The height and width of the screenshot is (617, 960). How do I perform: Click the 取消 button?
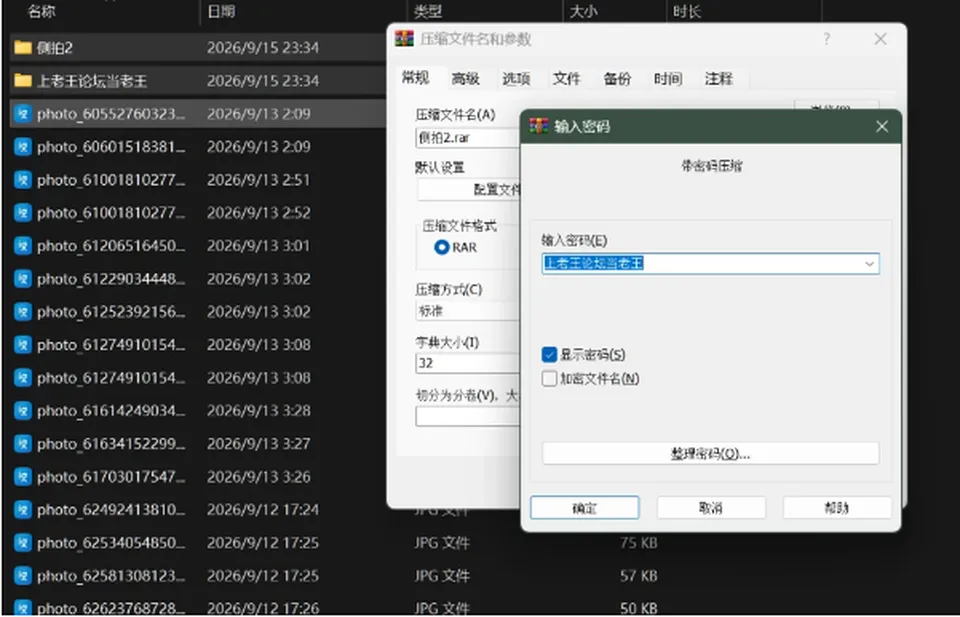coord(711,508)
